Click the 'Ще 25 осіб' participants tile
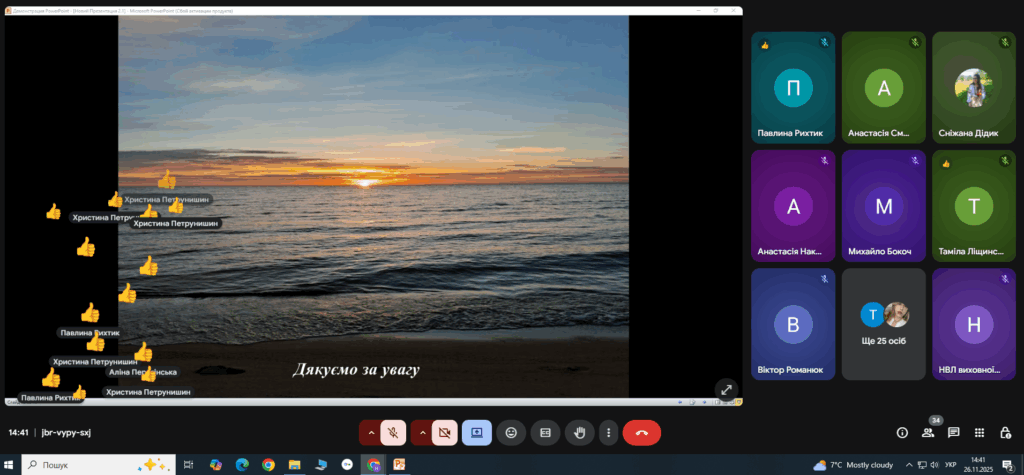Screen dimensions: 1024x475 click(x=884, y=324)
